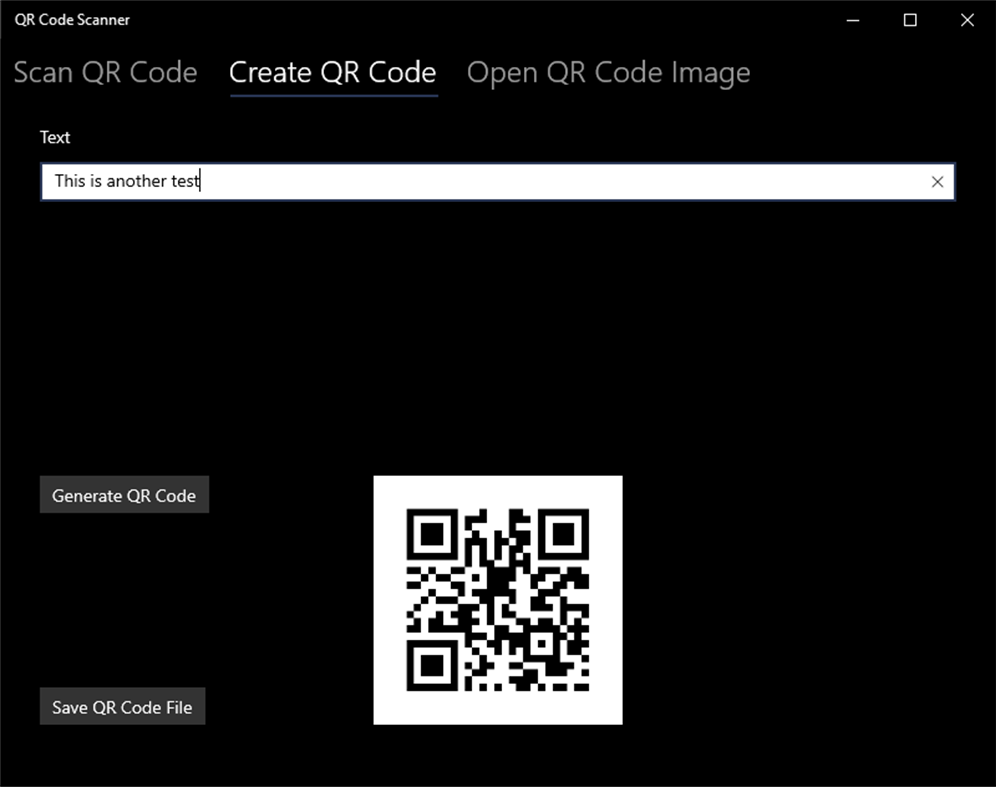Click the generated QR code image
996x787 pixels.
(x=497, y=598)
